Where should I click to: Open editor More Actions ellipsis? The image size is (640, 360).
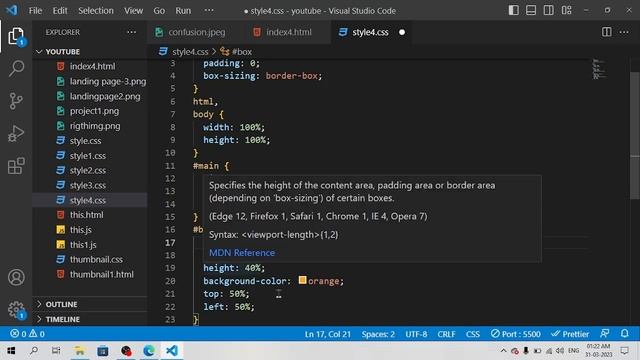click(x=624, y=32)
